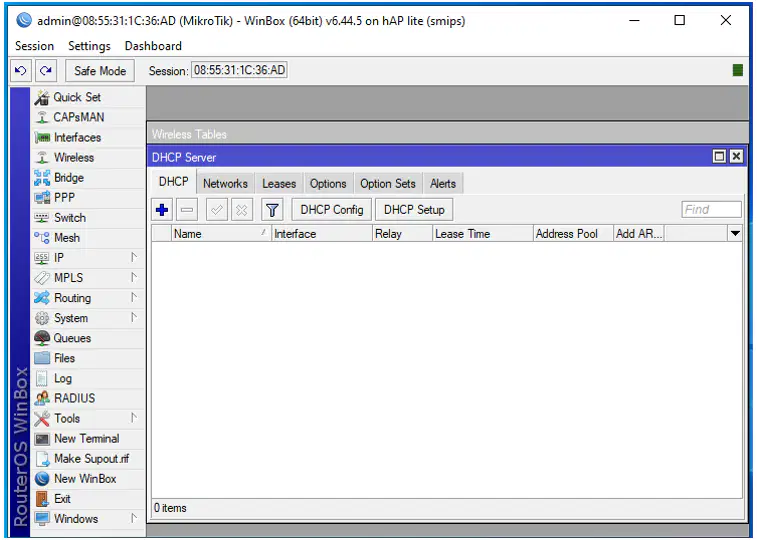
Task: Open the Log icon
Action: (x=42, y=378)
